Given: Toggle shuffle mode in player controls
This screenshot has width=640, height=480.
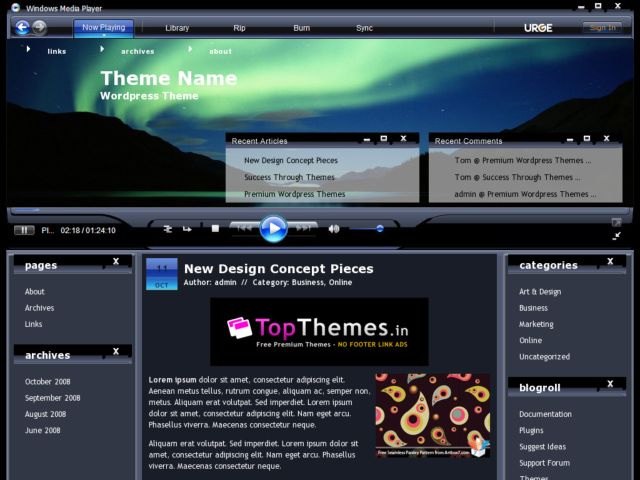Looking at the screenshot, I should tap(168, 229).
